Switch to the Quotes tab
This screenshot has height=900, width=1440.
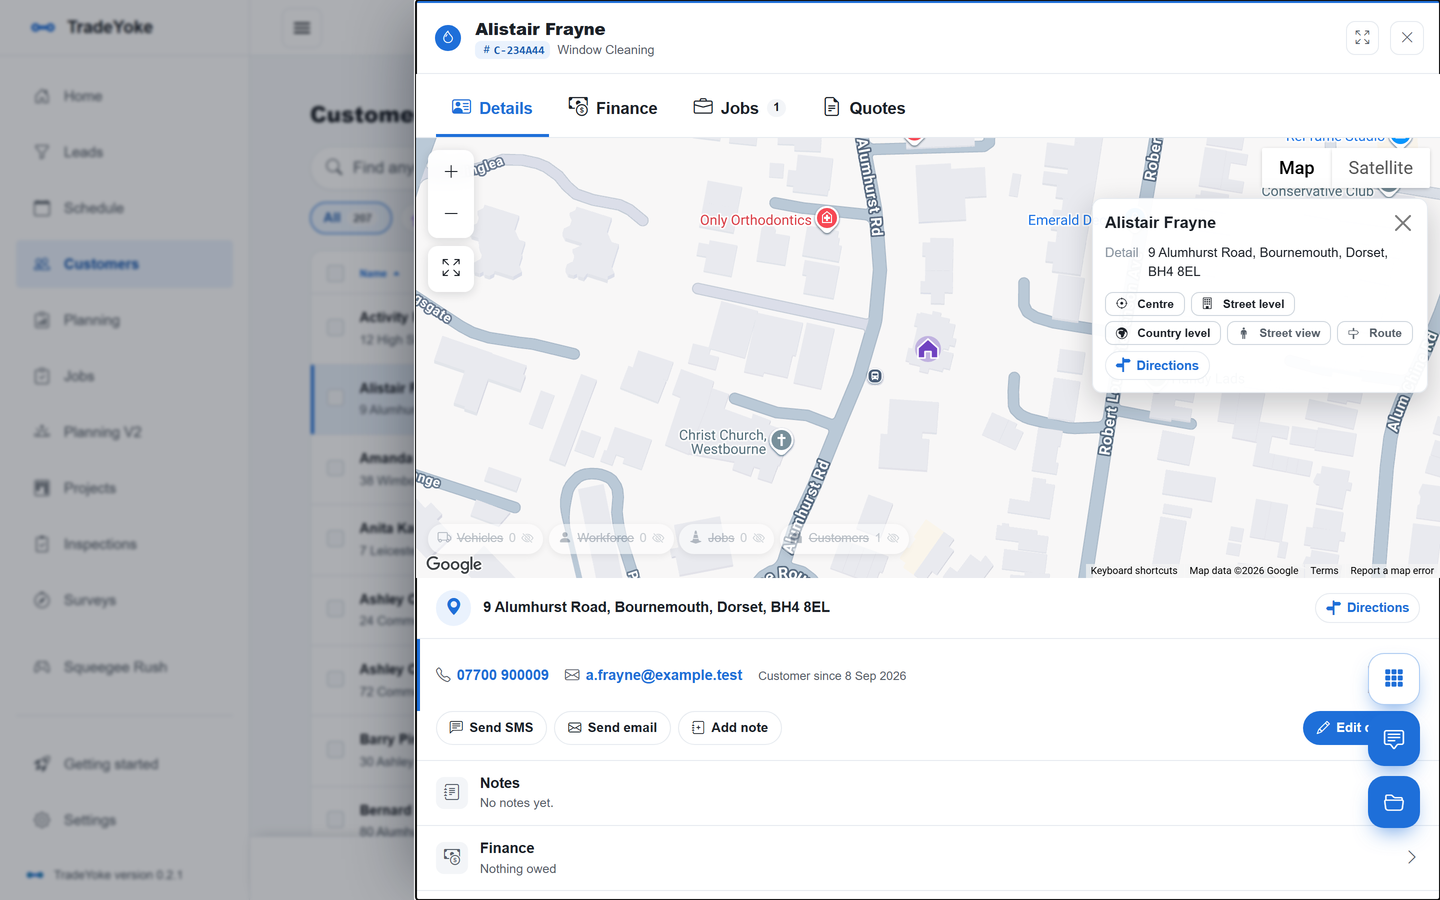(864, 108)
